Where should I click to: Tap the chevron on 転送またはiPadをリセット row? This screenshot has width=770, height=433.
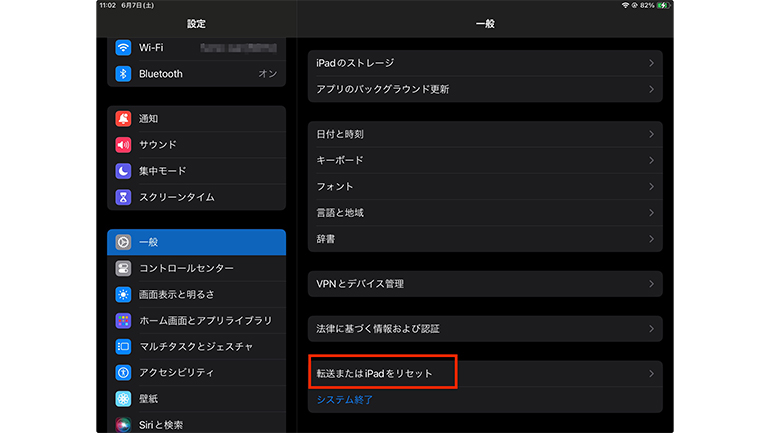tap(651, 374)
